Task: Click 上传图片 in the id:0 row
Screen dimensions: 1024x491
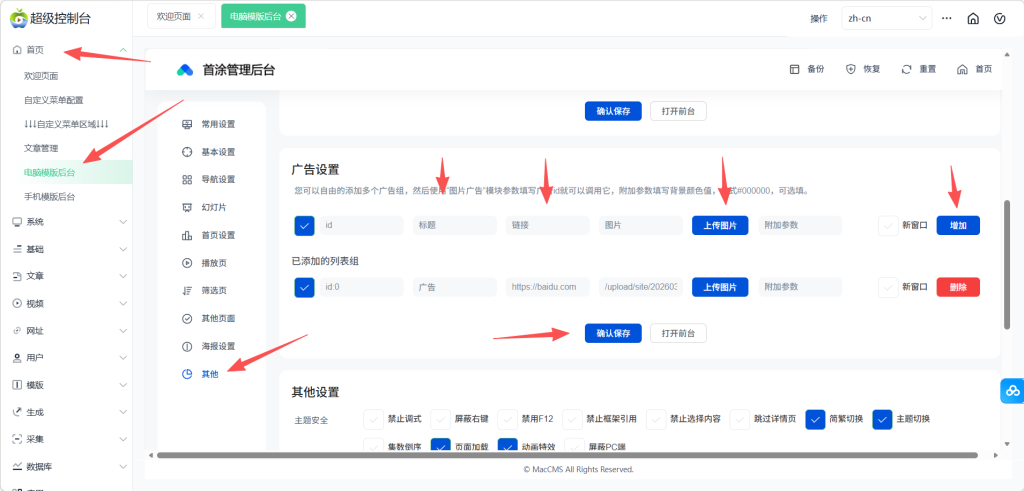Action: point(720,287)
